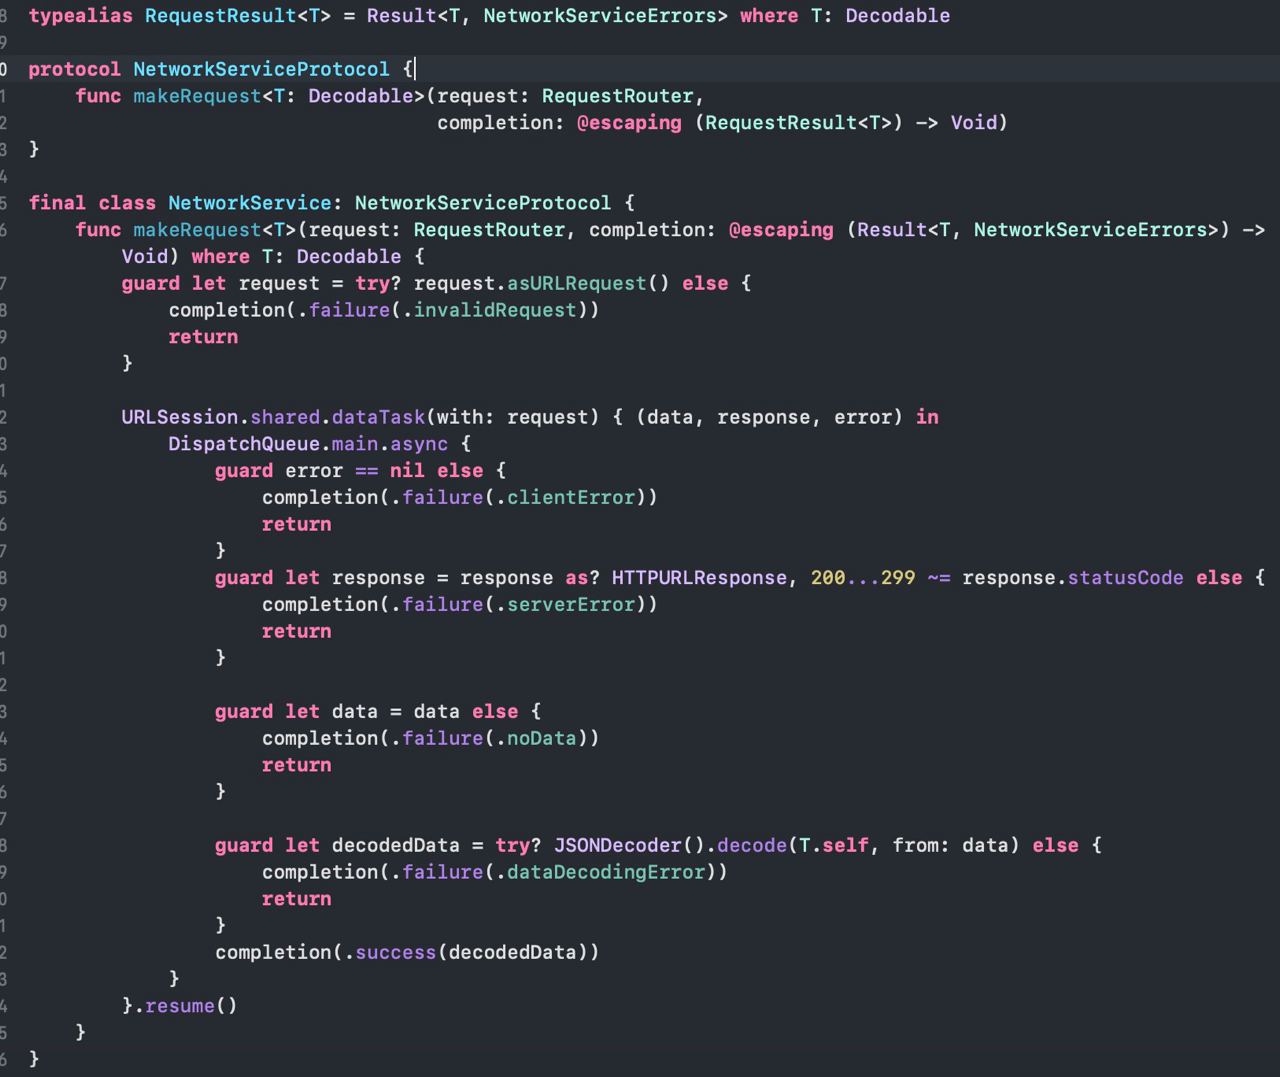Screen dimensions: 1280x1077
Task: Click NetworkServiceProtocol in the class conformance
Action: (482, 203)
